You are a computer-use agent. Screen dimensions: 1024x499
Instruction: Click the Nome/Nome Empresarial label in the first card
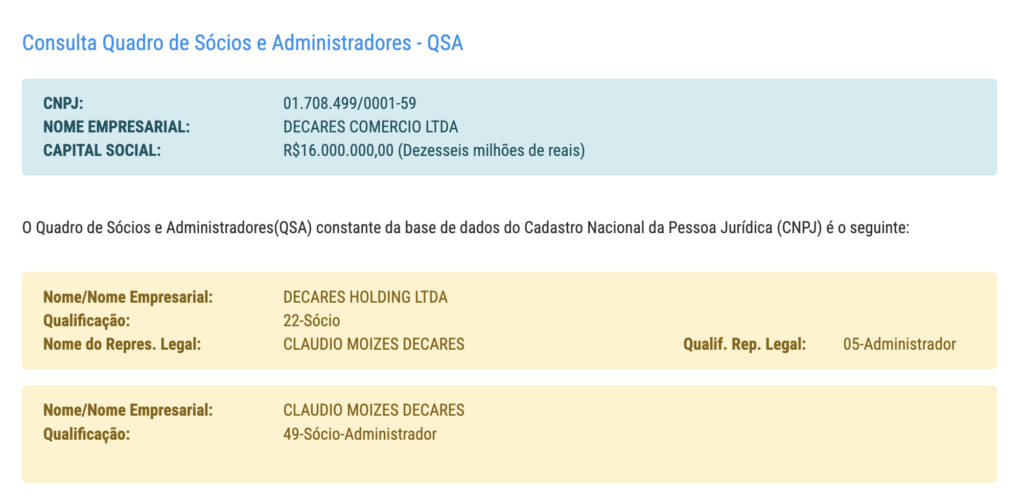coord(129,297)
